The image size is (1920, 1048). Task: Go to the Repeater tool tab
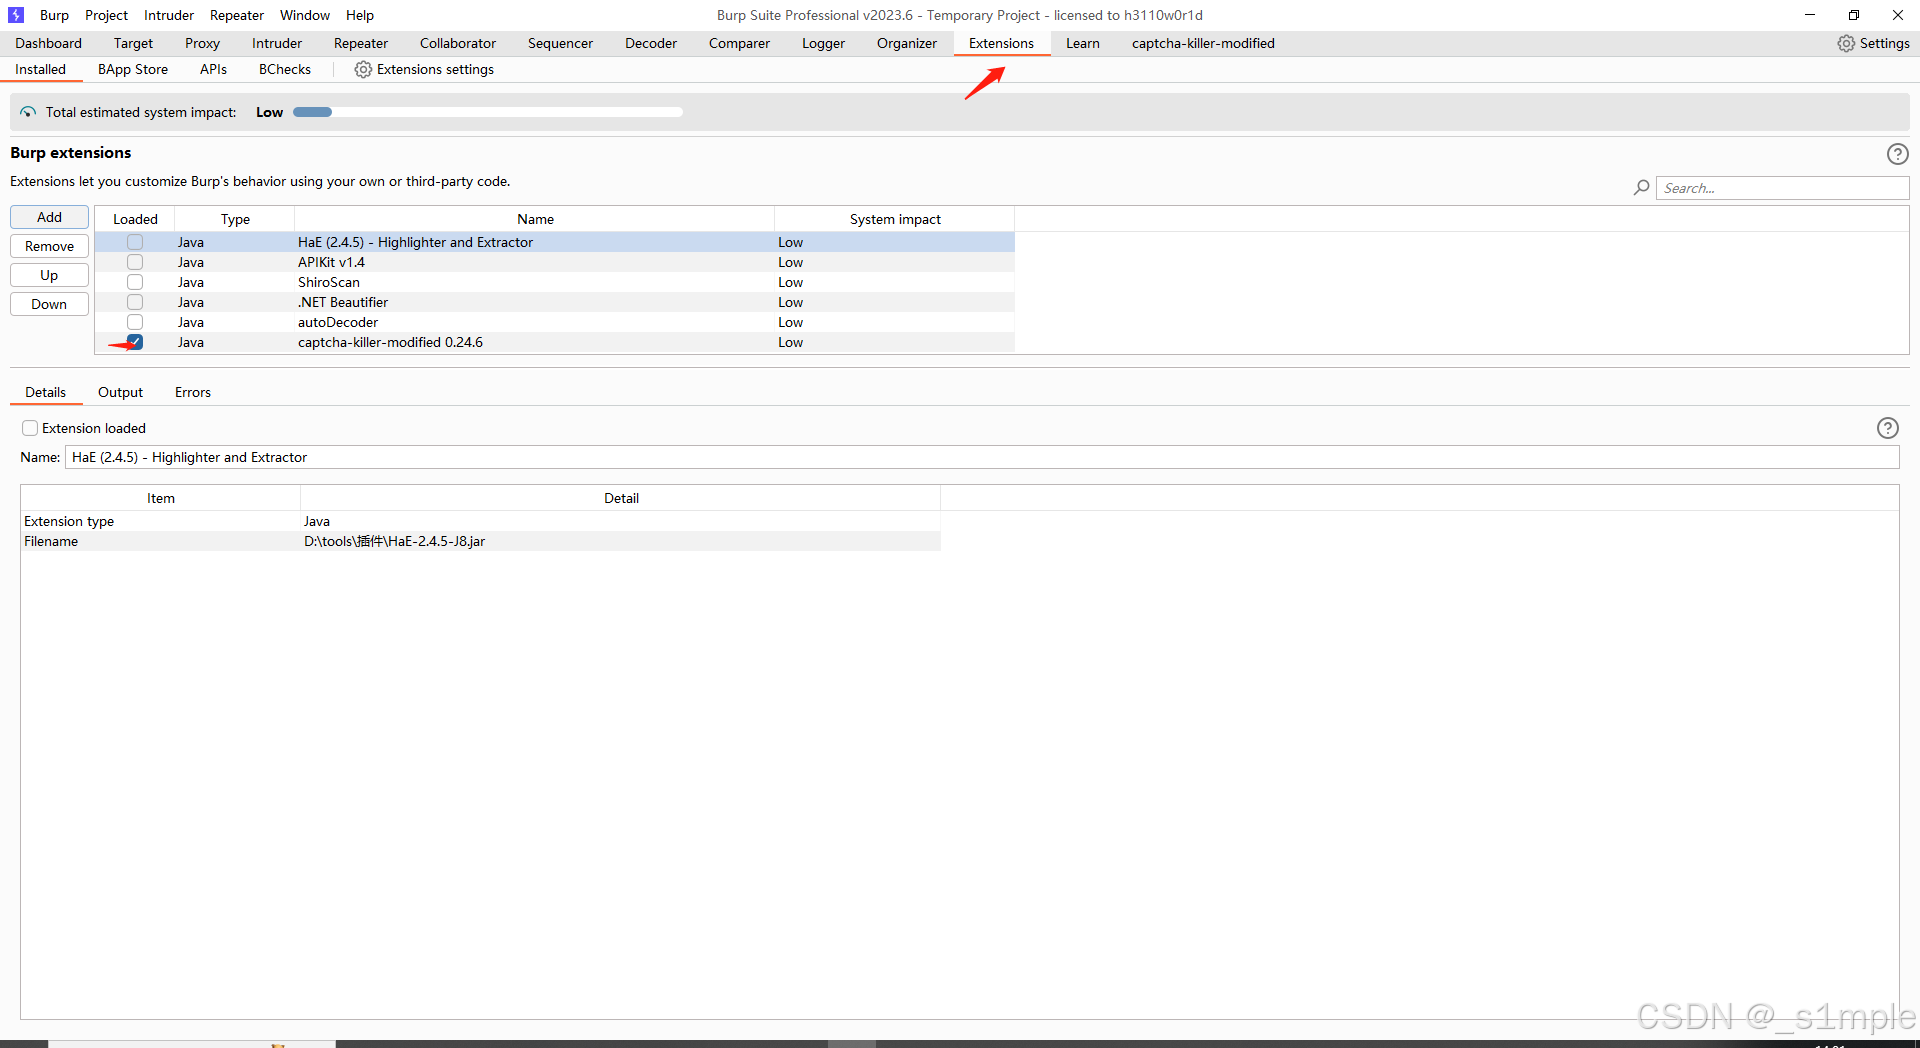tap(361, 43)
